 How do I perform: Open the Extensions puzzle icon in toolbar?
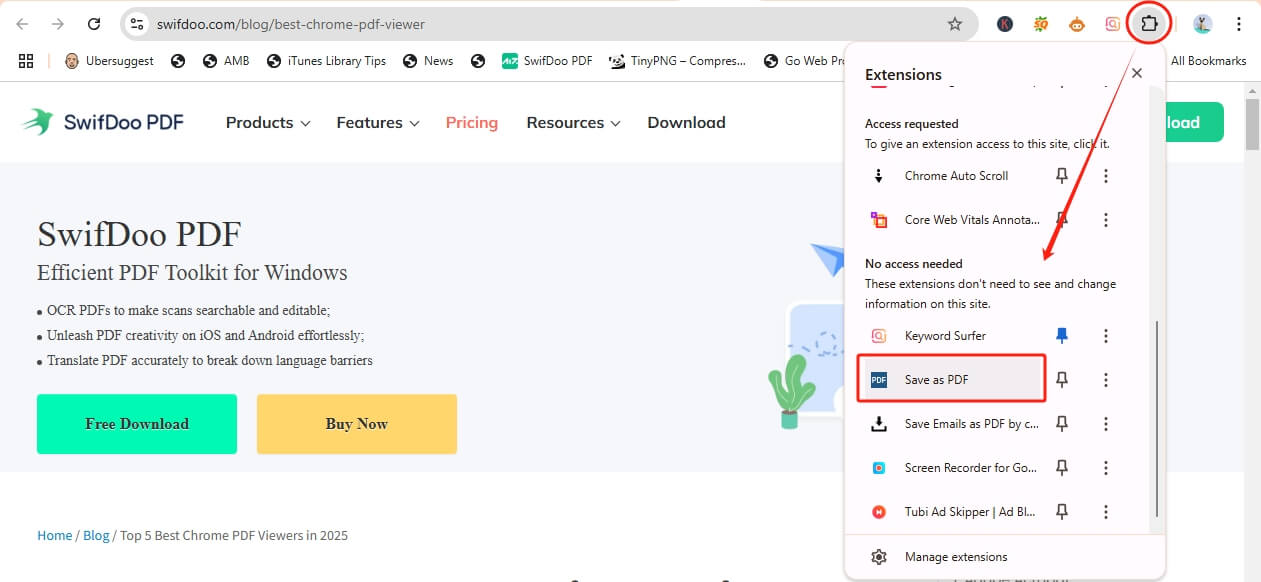point(1148,23)
